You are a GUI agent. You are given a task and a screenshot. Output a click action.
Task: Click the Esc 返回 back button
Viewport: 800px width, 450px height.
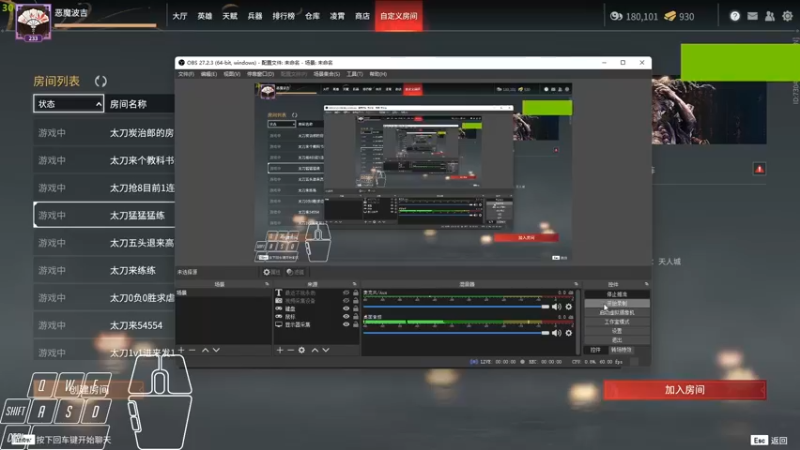click(x=769, y=440)
